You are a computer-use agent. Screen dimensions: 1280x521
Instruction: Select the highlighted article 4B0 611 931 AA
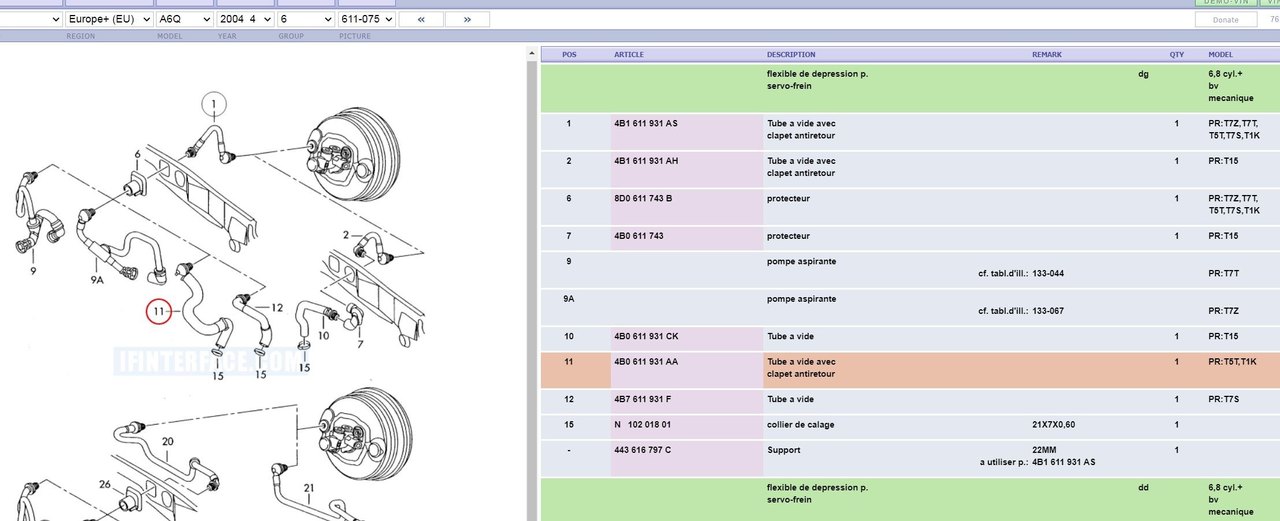point(646,362)
